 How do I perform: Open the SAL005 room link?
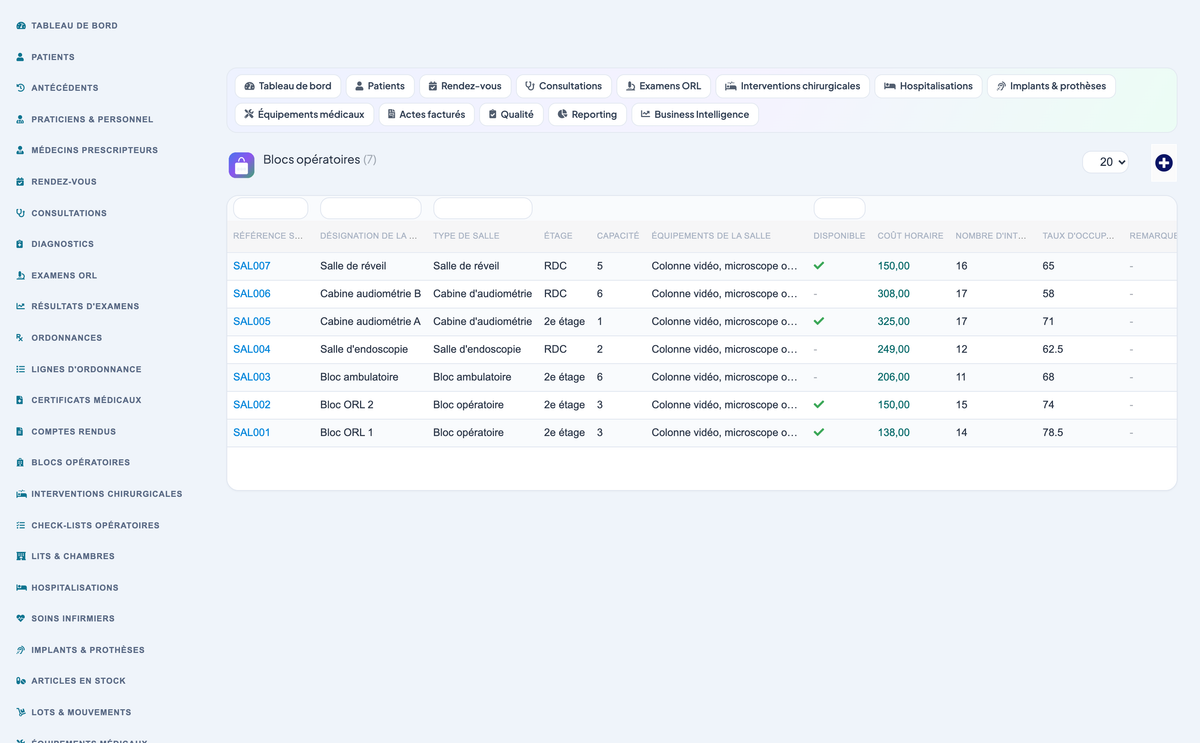[252, 322]
